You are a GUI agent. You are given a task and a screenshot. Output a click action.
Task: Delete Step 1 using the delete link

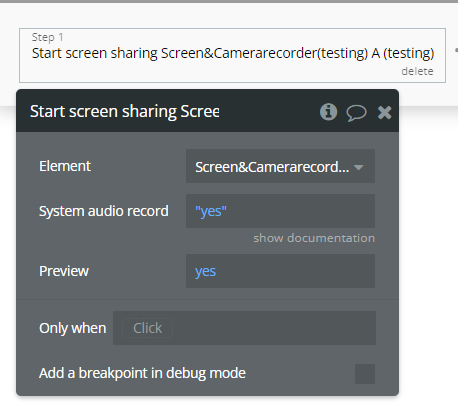(x=417, y=71)
